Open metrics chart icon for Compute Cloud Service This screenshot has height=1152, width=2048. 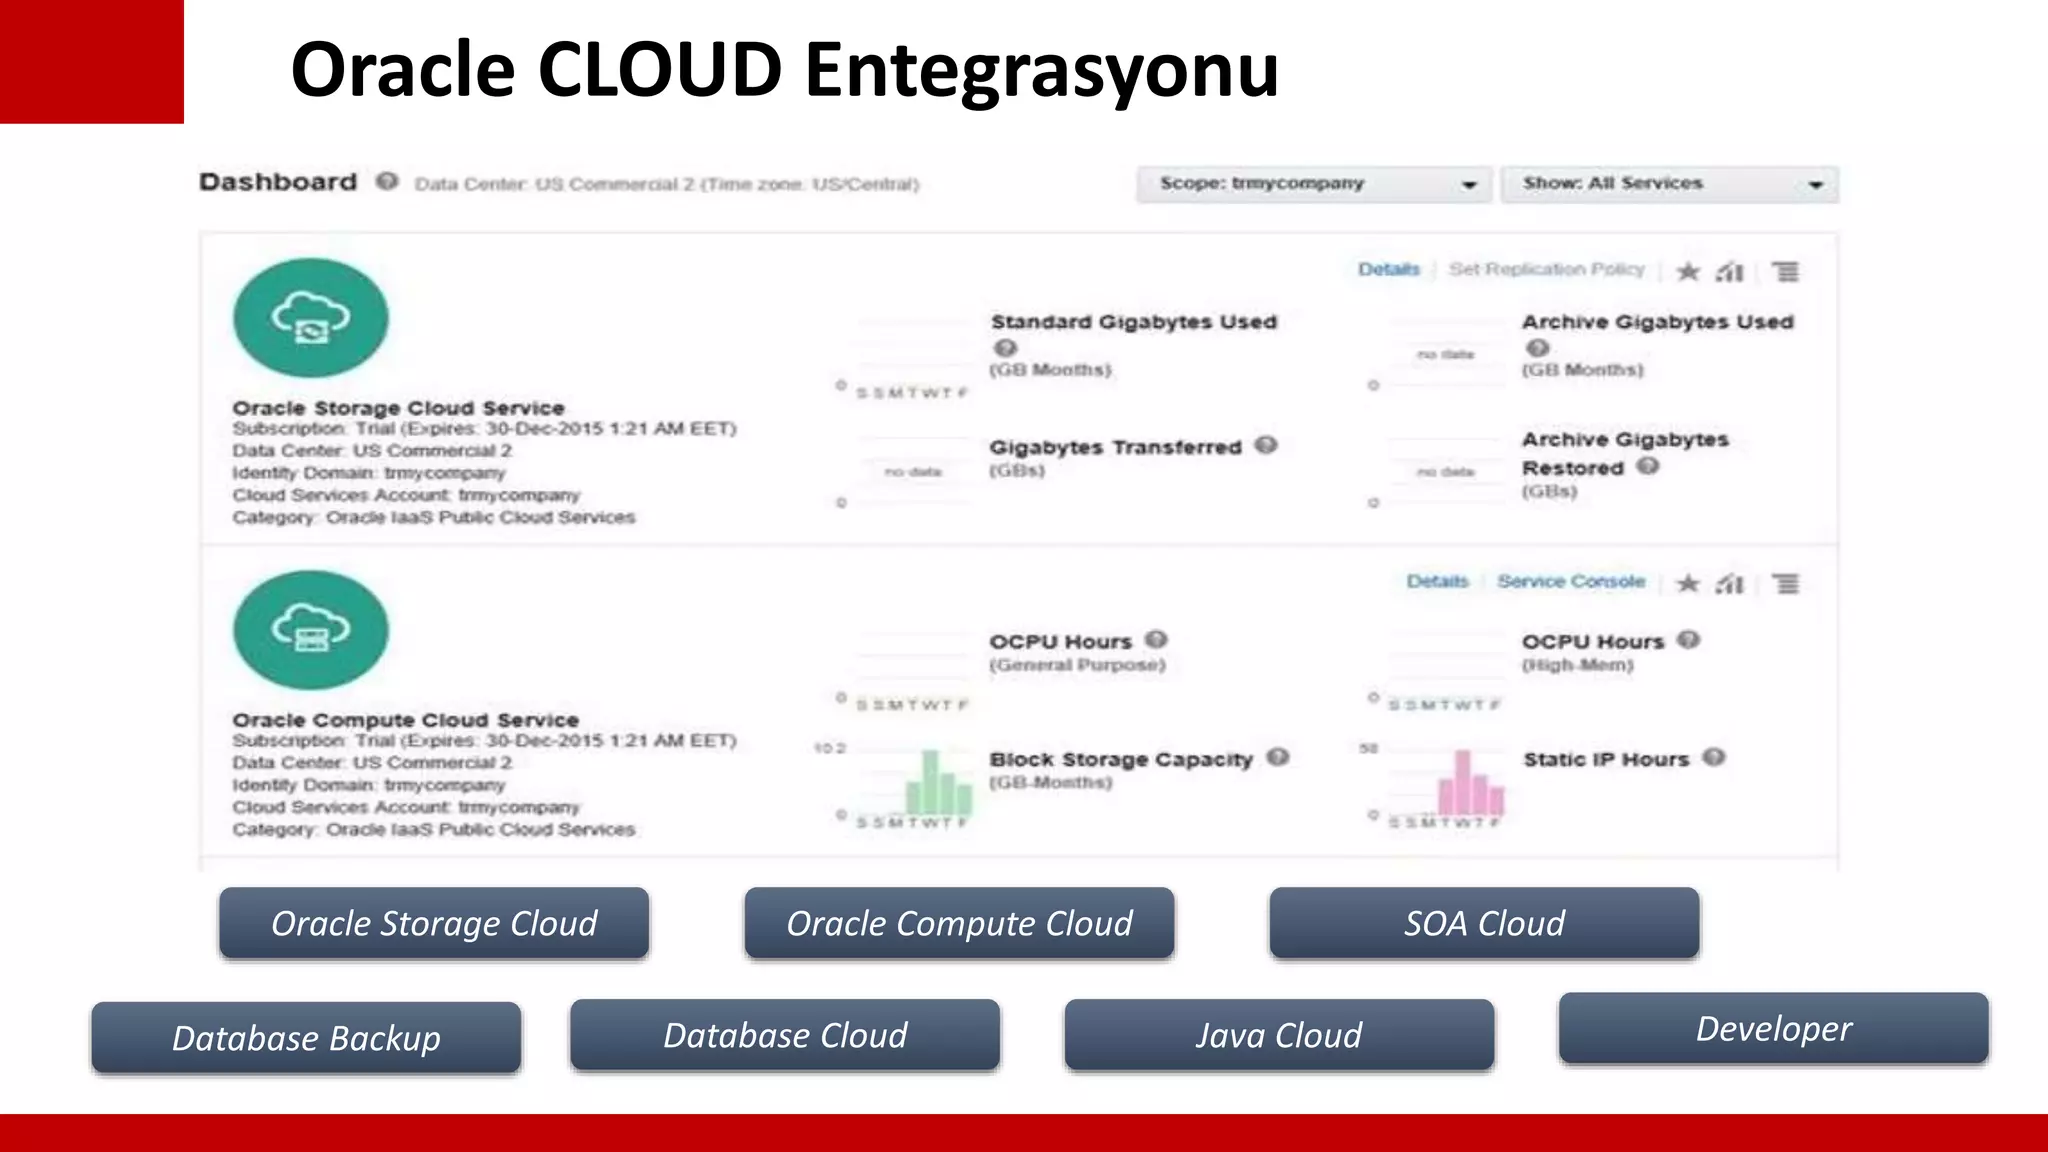(x=1730, y=583)
